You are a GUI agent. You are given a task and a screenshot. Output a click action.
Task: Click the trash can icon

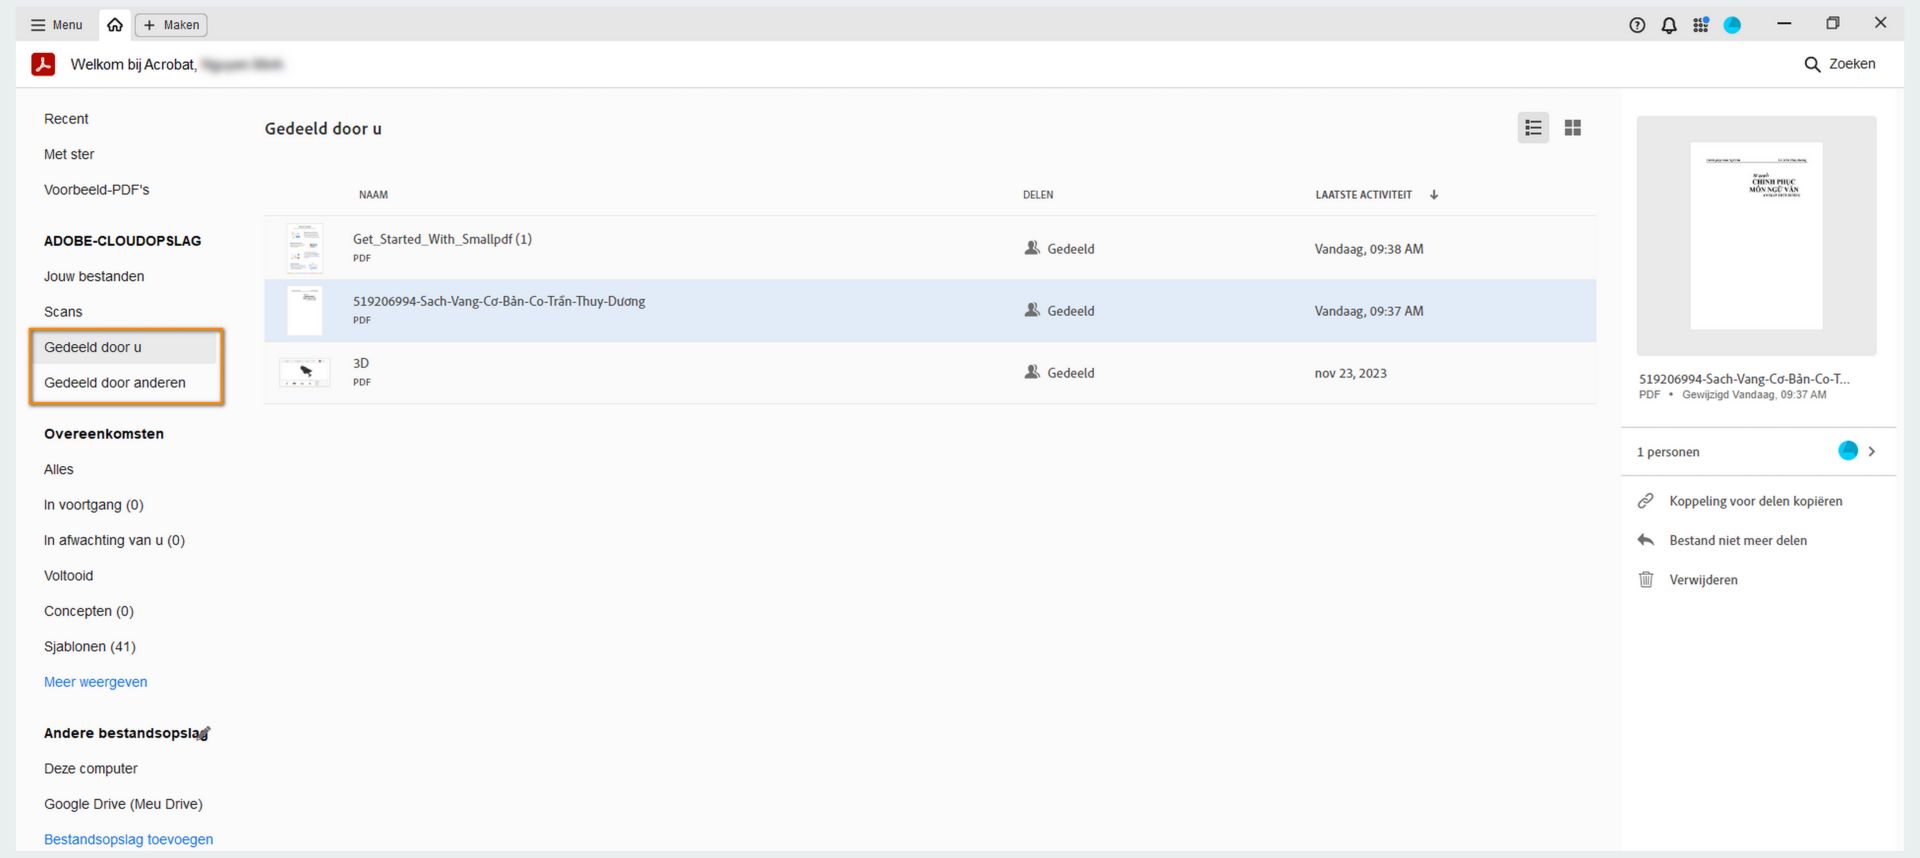1646,579
